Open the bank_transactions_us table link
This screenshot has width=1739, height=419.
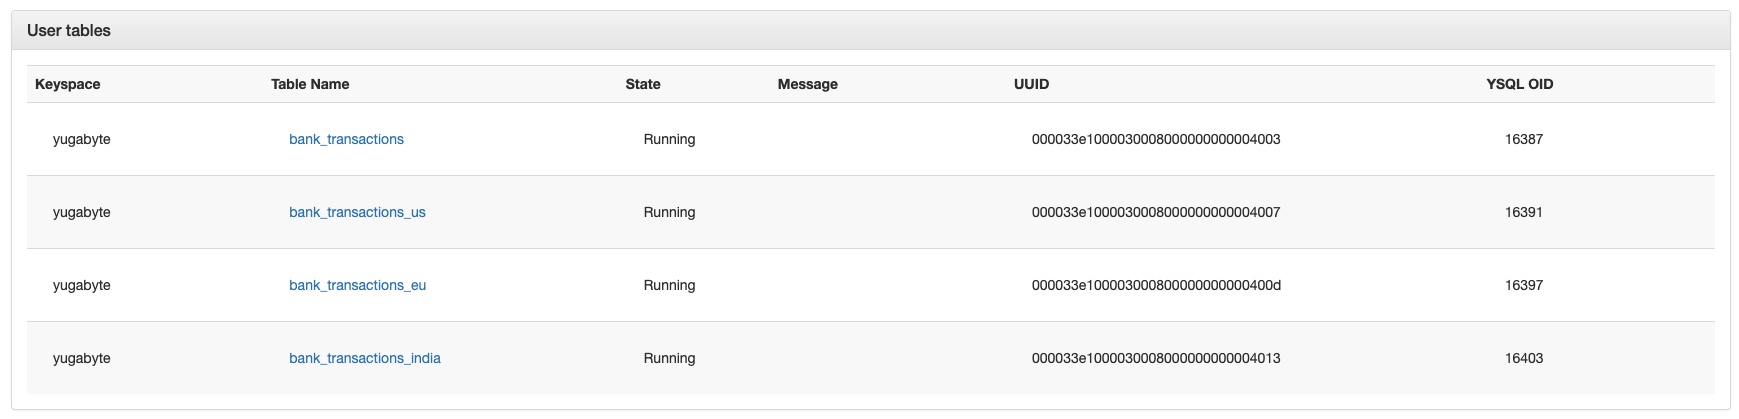coord(357,212)
